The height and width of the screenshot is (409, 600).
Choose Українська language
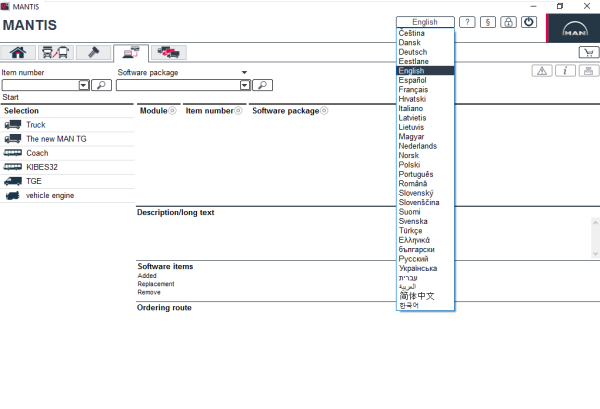[x=425, y=268]
